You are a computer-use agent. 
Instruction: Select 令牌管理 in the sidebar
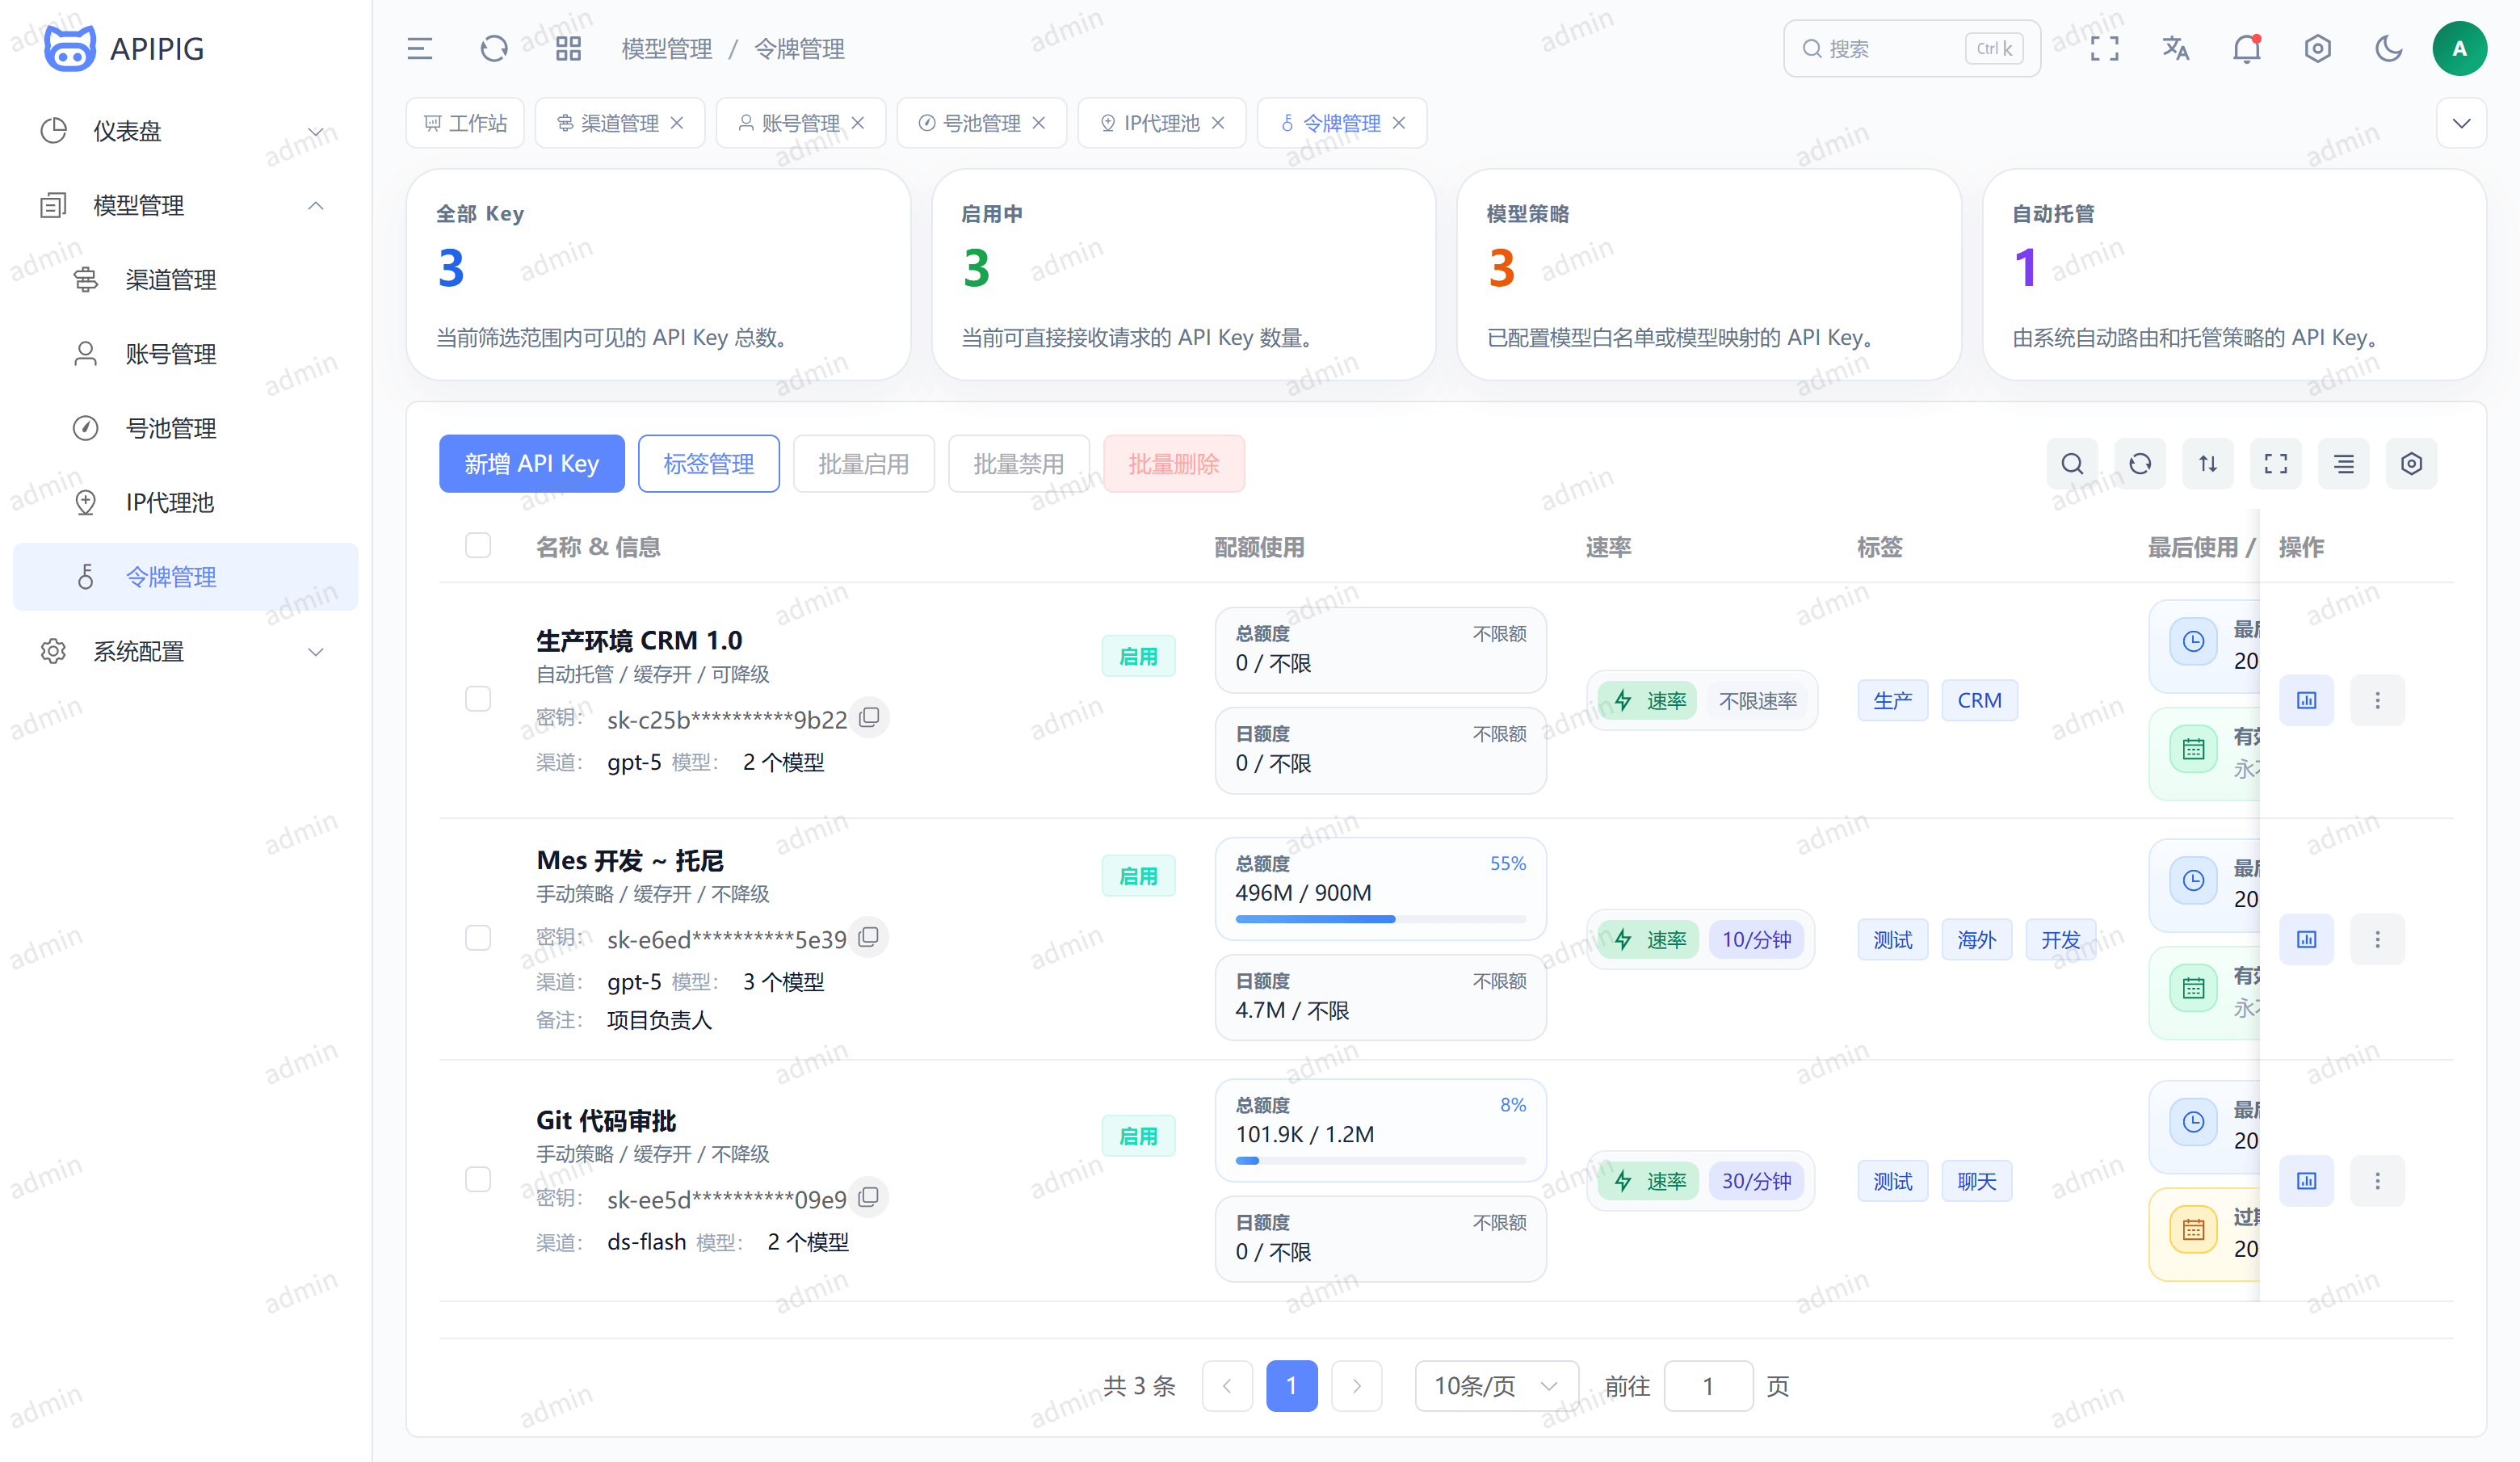[x=186, y=577]
